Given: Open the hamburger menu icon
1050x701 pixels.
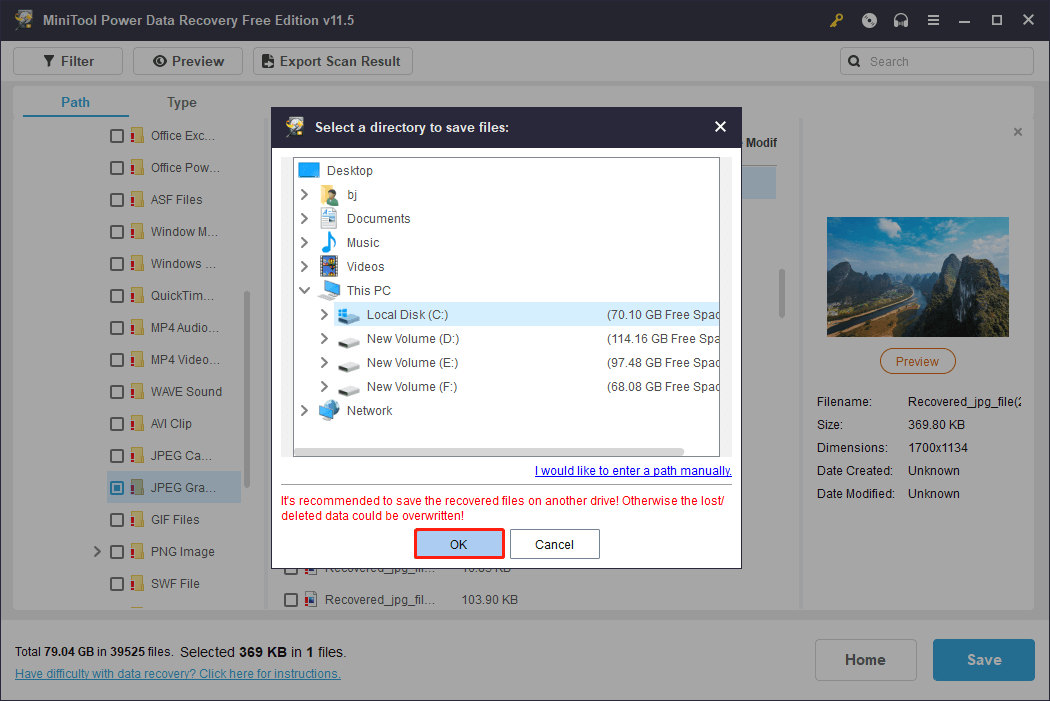Looking at the screenshot, I should [933, 21].
